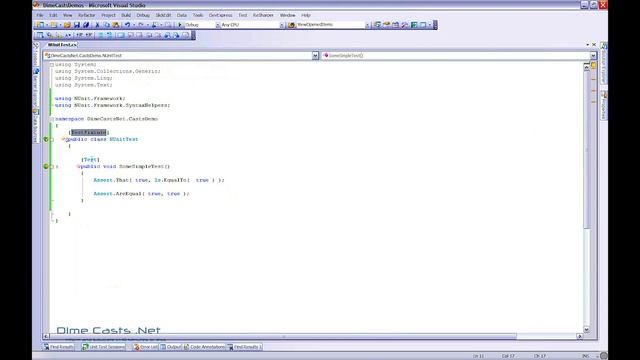640x360 pixels.
Task: Click the Copy icon in toolbar
Action: tap(107, 25)
